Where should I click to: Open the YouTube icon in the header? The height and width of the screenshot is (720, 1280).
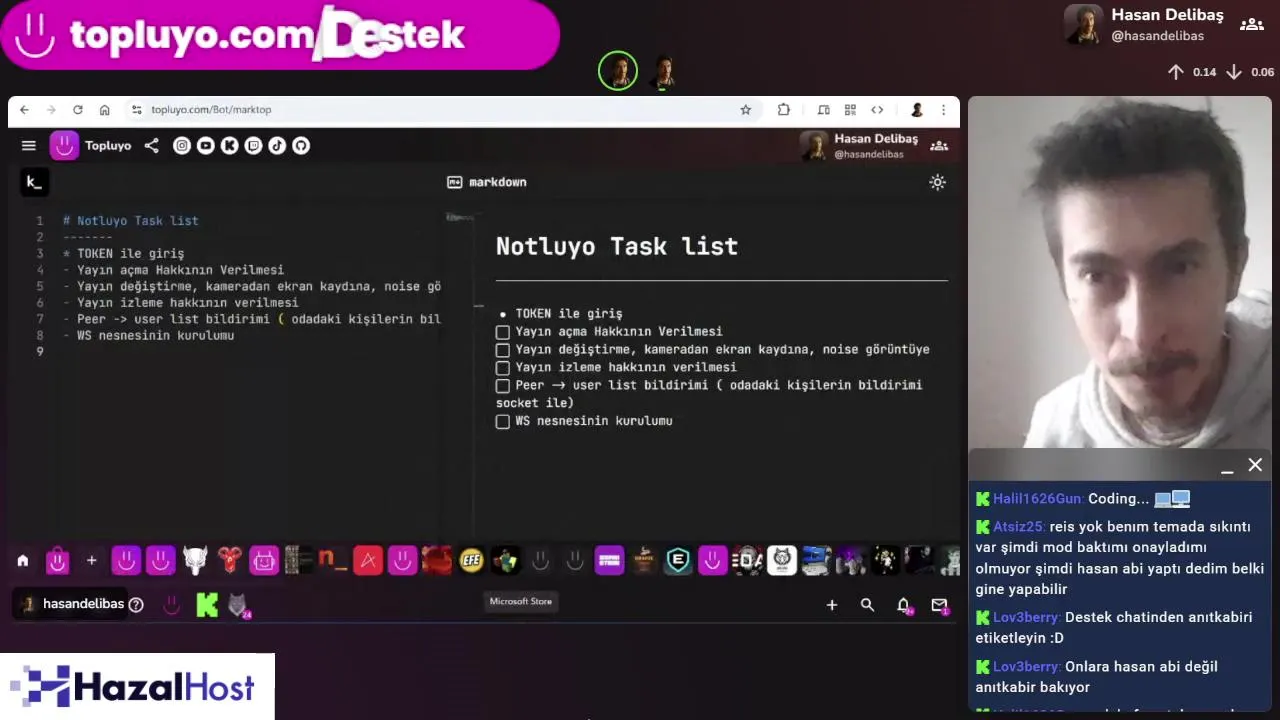pyautogui.click(x=206, y=146)
